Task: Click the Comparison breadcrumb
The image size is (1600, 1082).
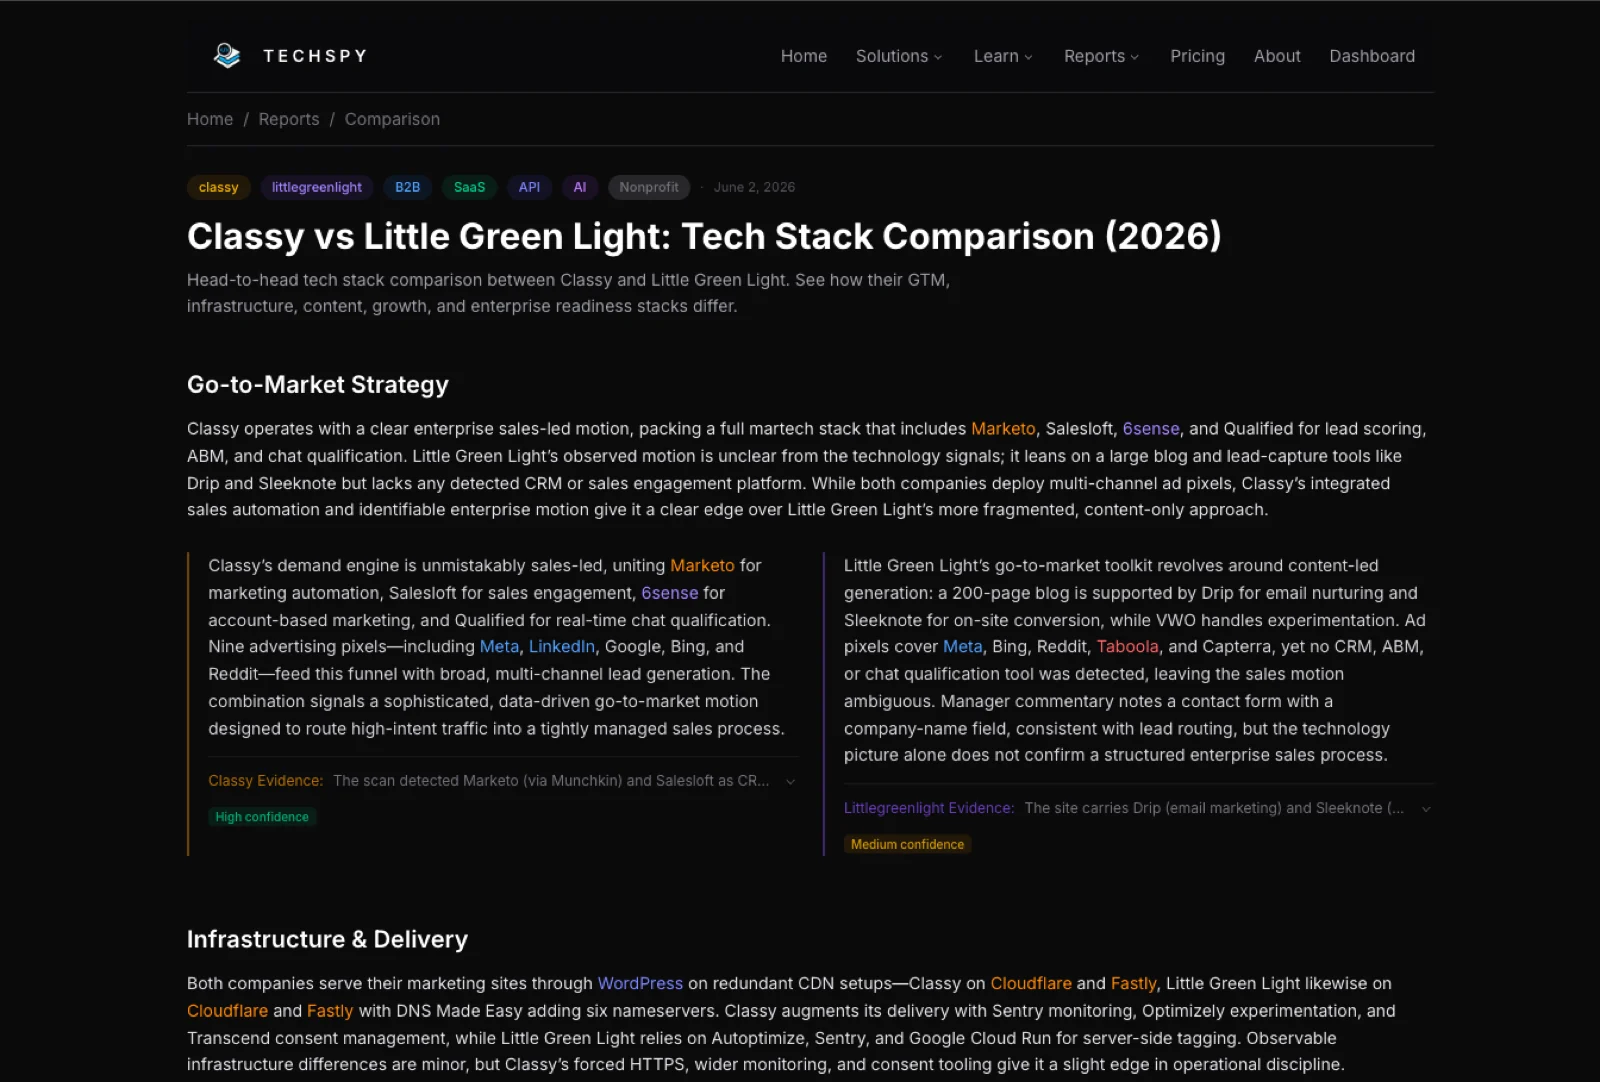Action: point(392,119)
